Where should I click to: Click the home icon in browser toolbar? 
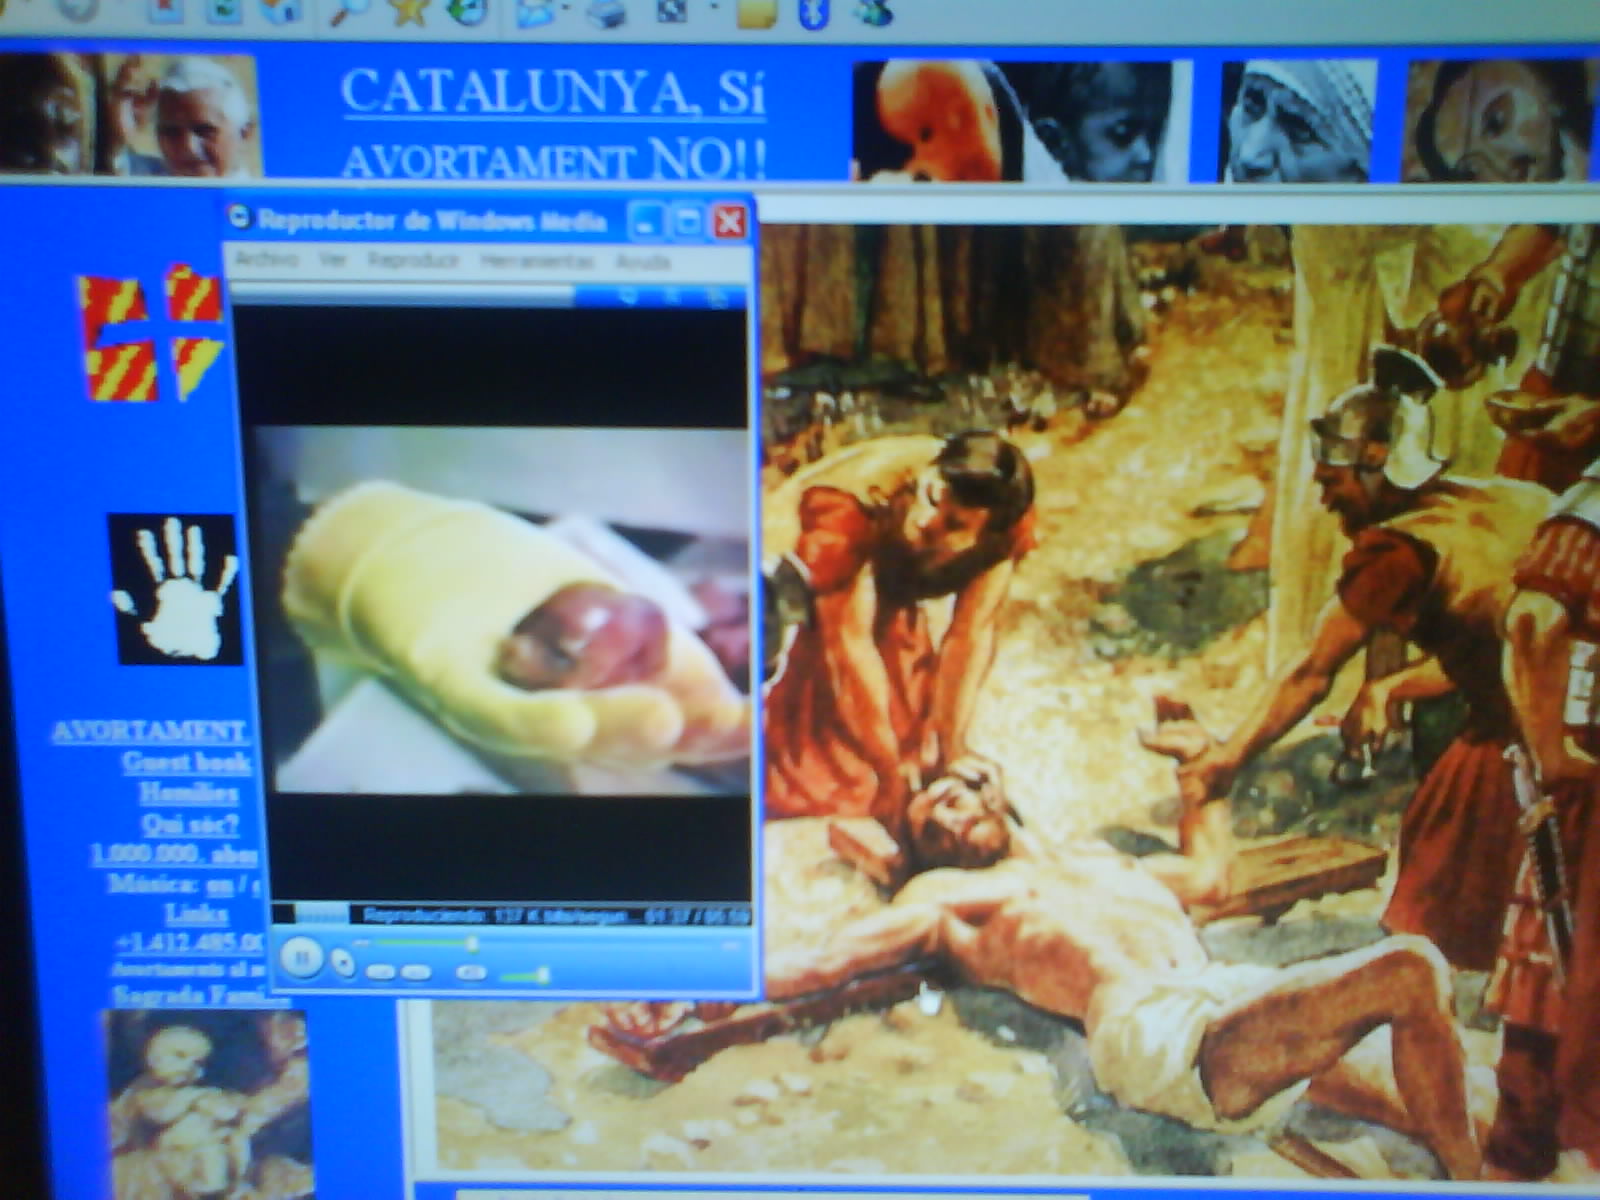coord(282,10)
